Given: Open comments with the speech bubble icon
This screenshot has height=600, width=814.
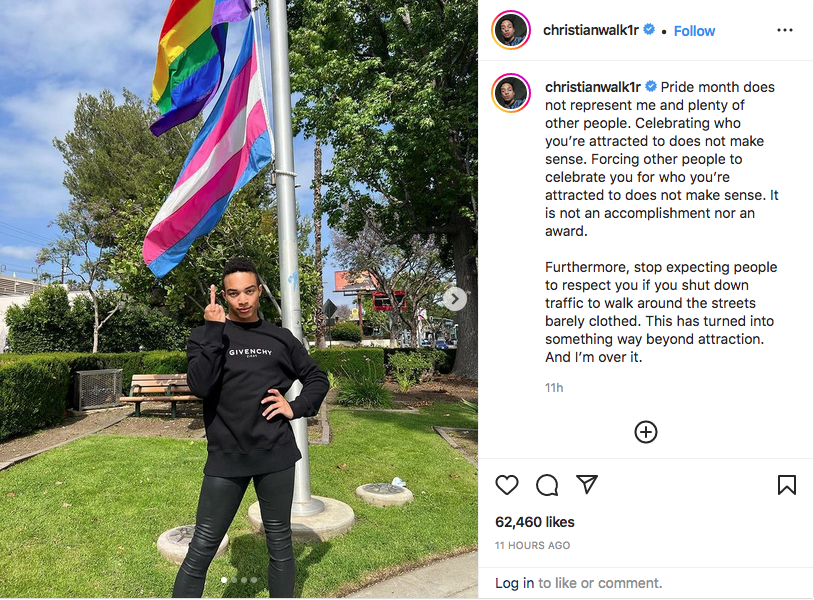Looking at the screenshot, I should pos(547,485).
